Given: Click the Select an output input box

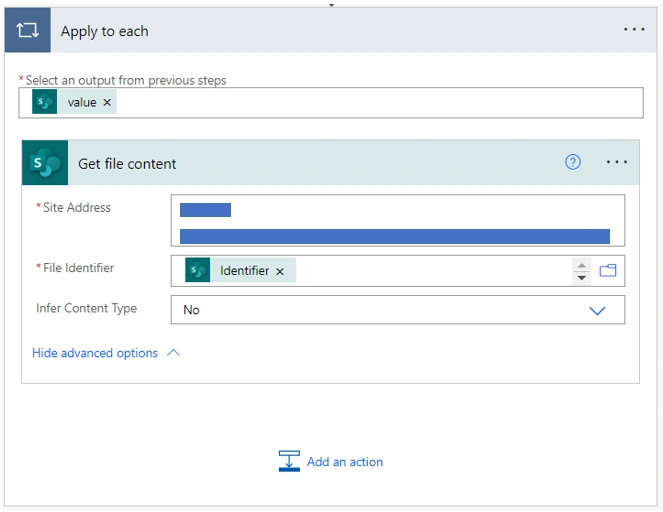Looking at the screenshot, I should [331, 103].
